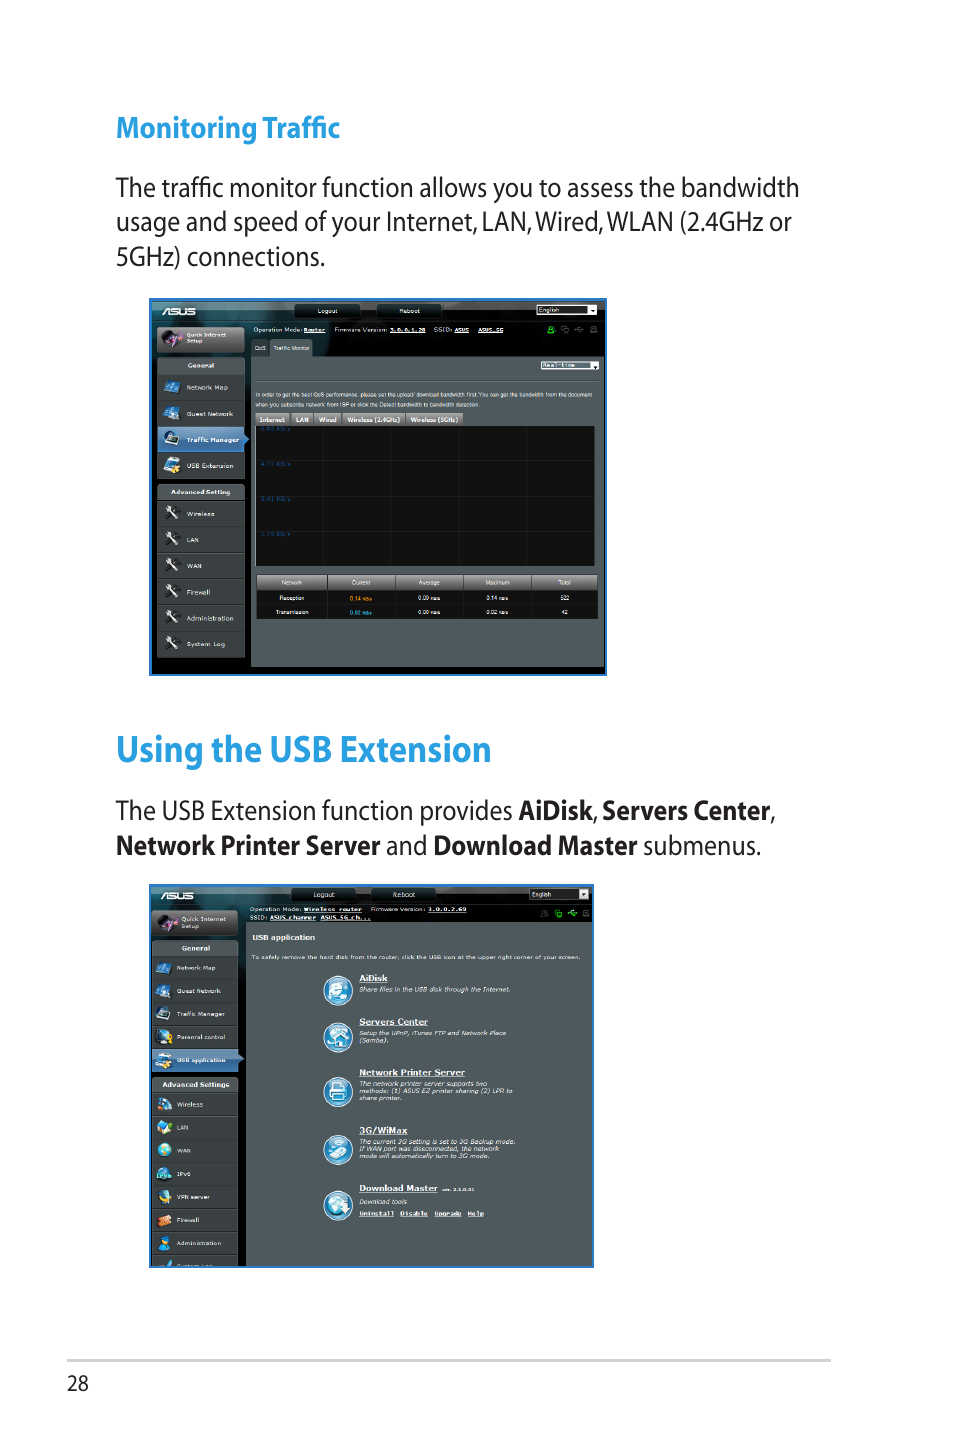Screen dimensions: 954x1438
Task: Open VPN server icon in sidebar
Action: [x=164, y=1196]
